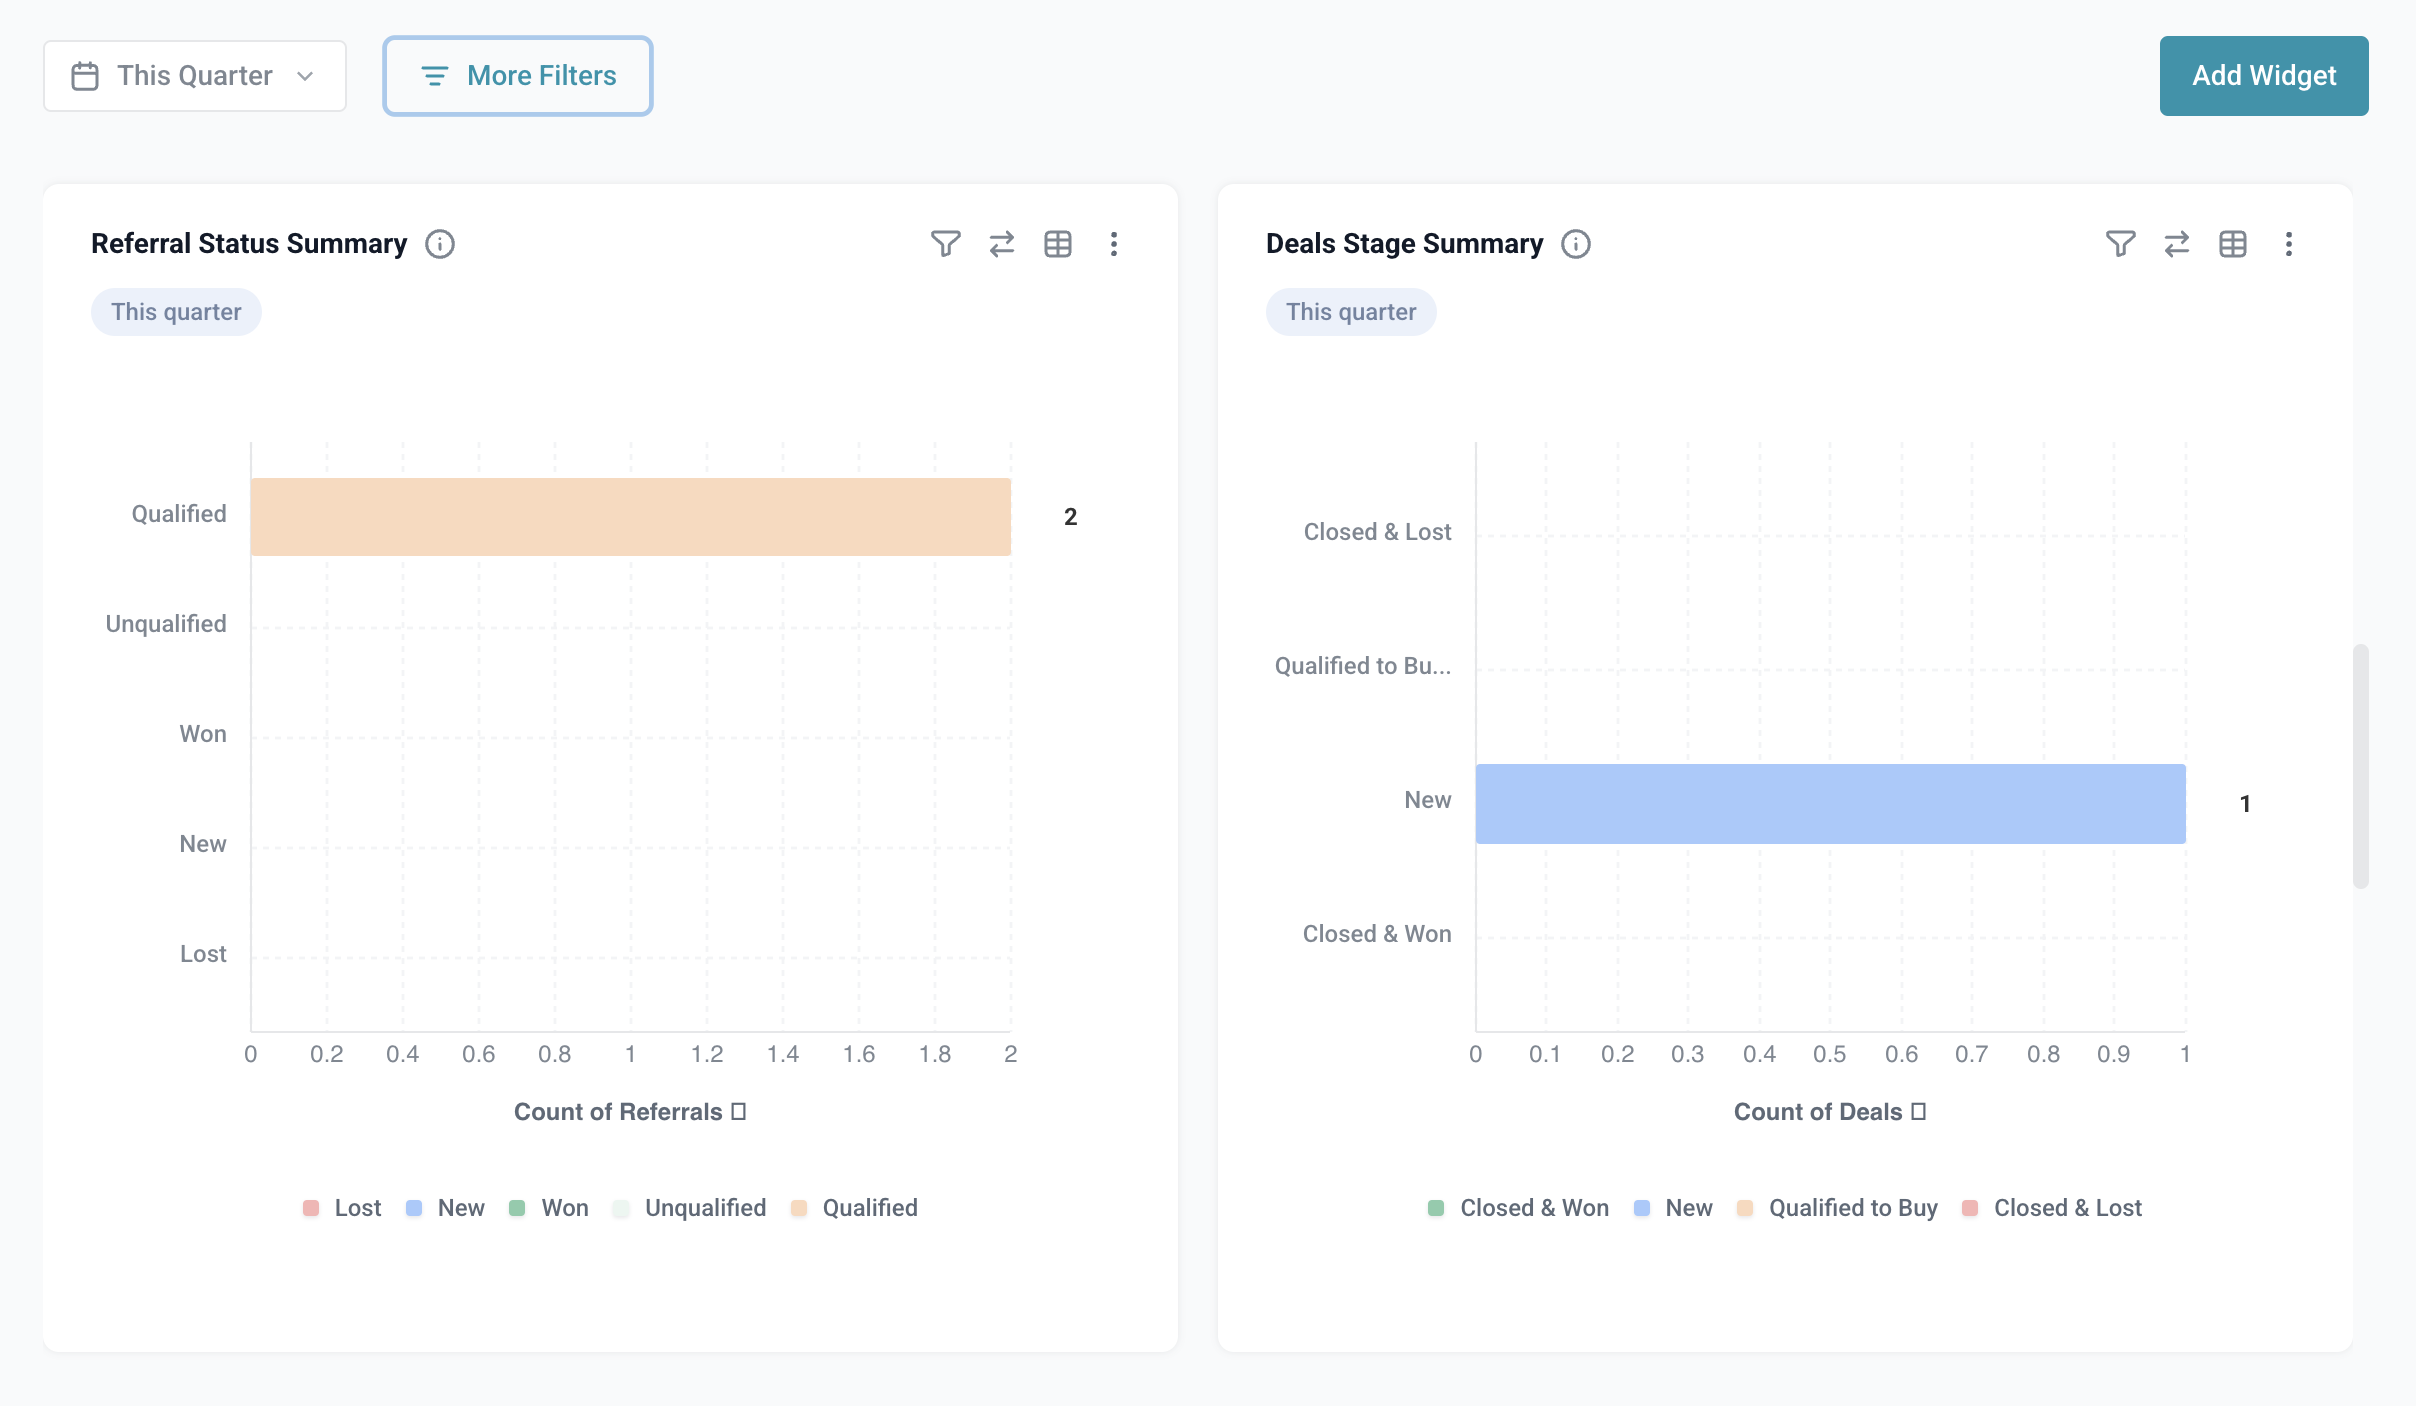Toggle Qualified to Buy legend item
The width and height of the screenshot is (2416, 1406).
[1838, 1208]
